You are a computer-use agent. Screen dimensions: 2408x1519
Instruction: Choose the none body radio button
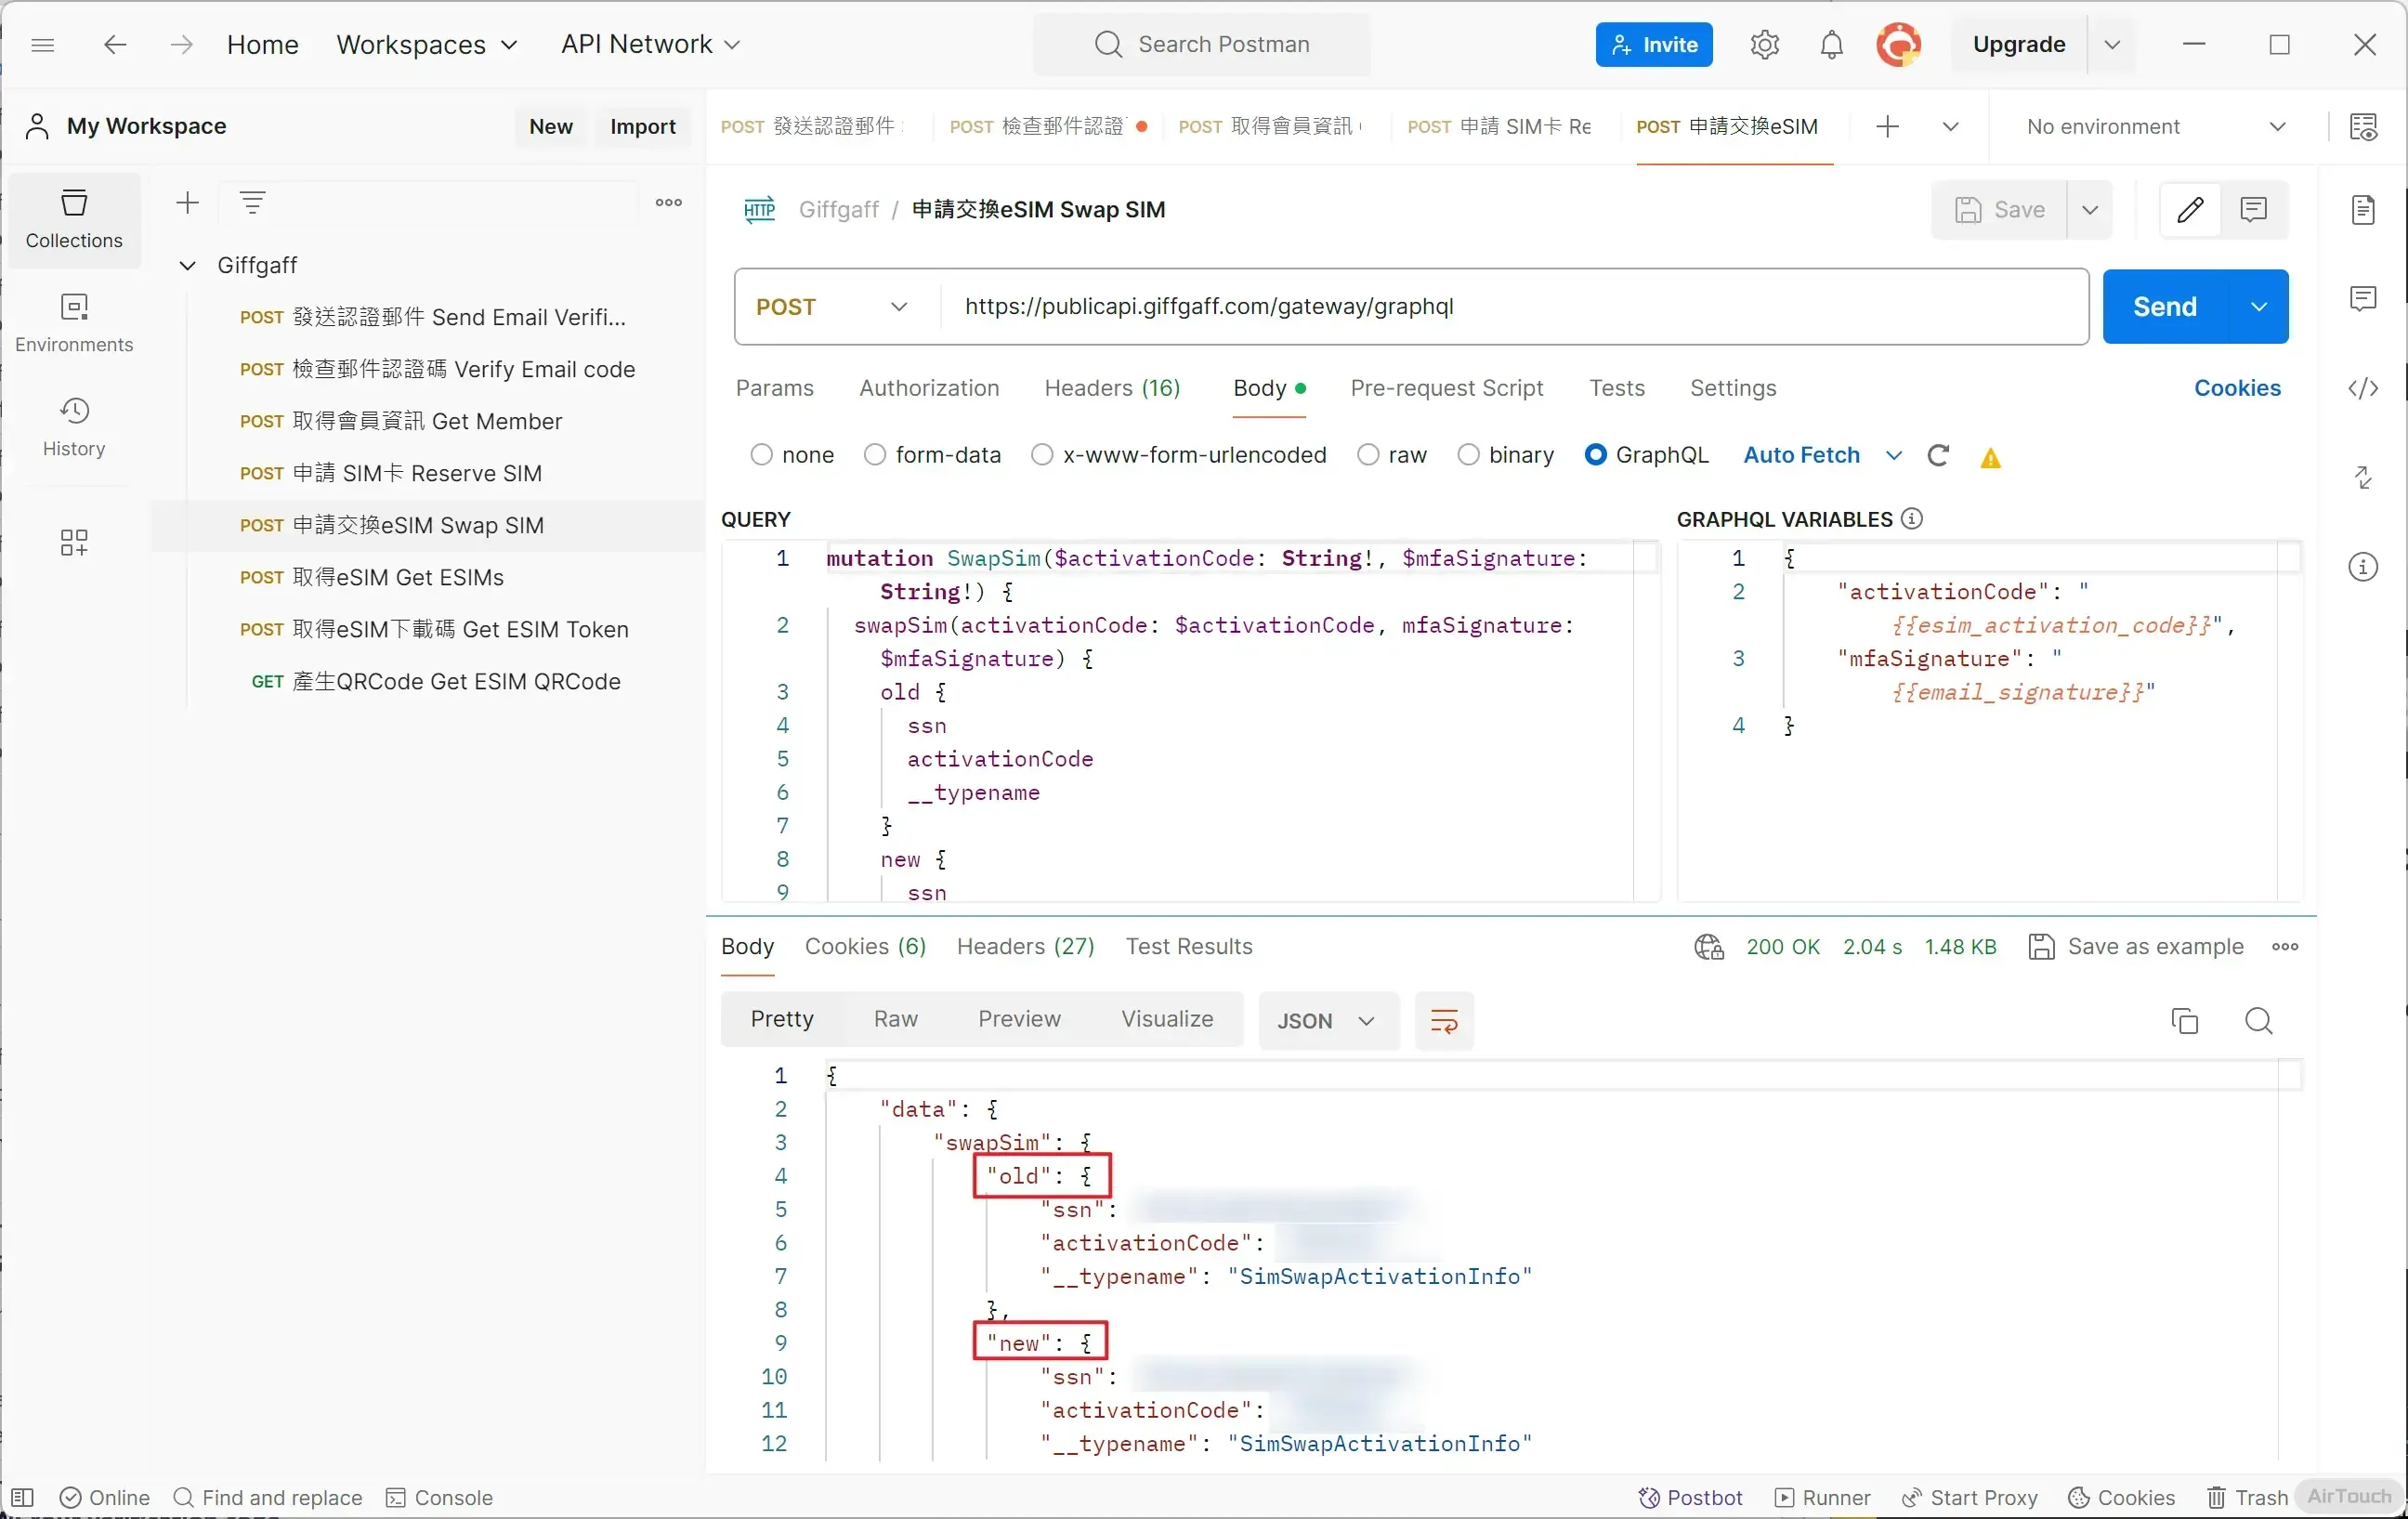761,455
